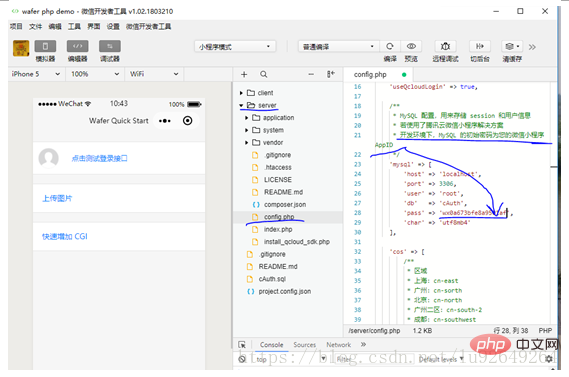Open the iPhone 5 device dropdown
The width and height of the screenshot is (569, 377).
tap(36, 74)
